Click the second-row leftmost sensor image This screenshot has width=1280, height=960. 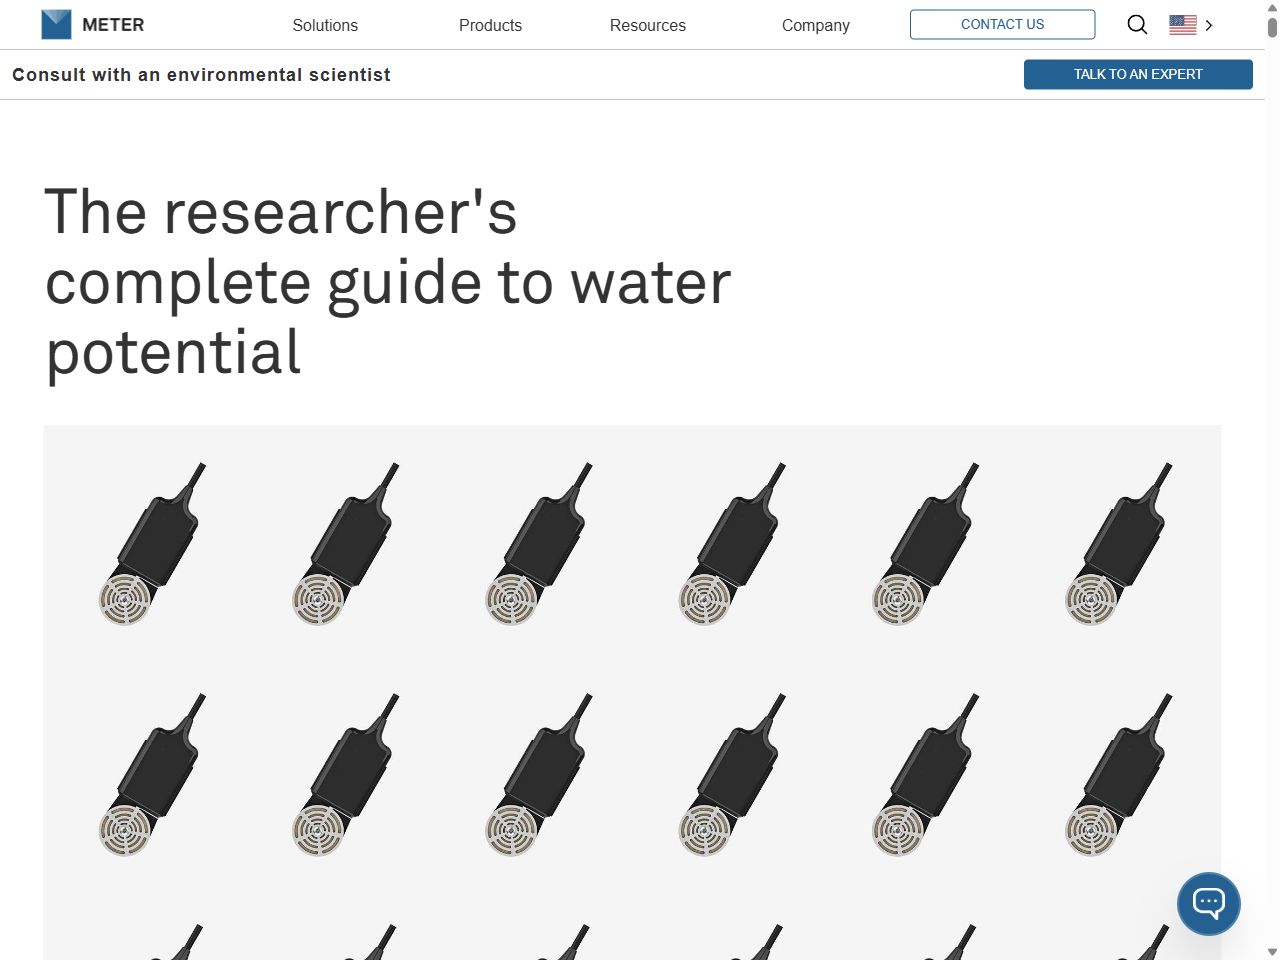tap(152, 775)
